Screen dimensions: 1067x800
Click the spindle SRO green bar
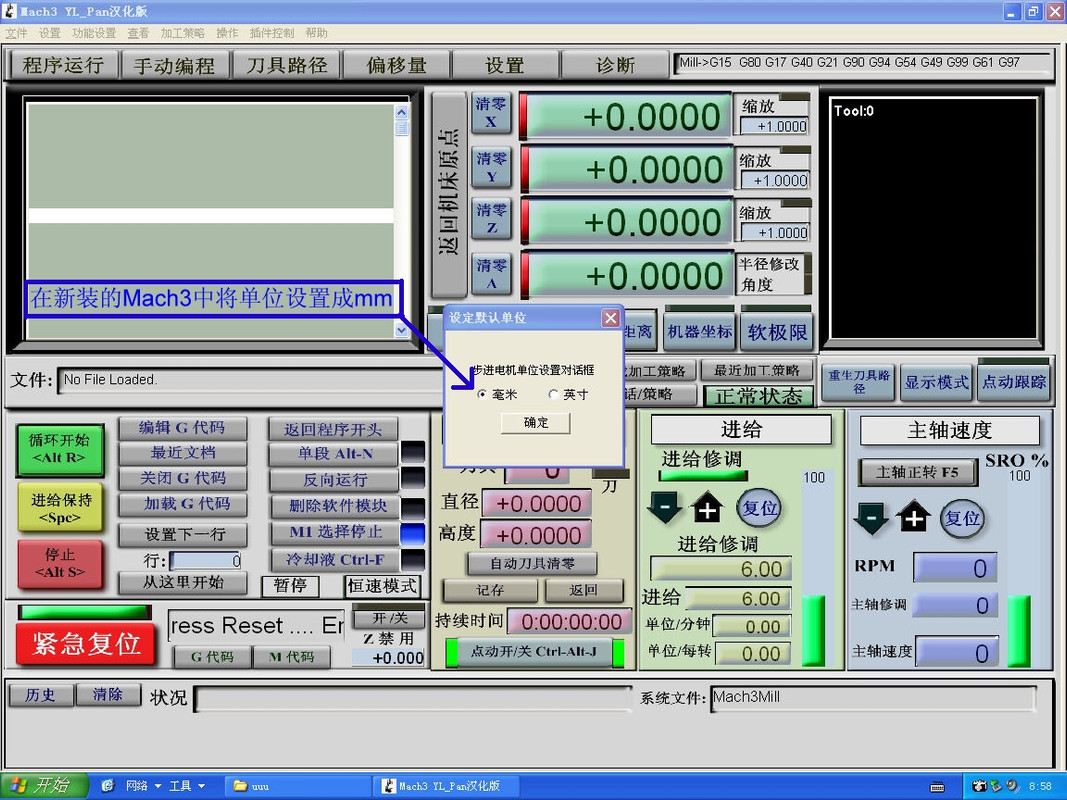pos(1019,631)
